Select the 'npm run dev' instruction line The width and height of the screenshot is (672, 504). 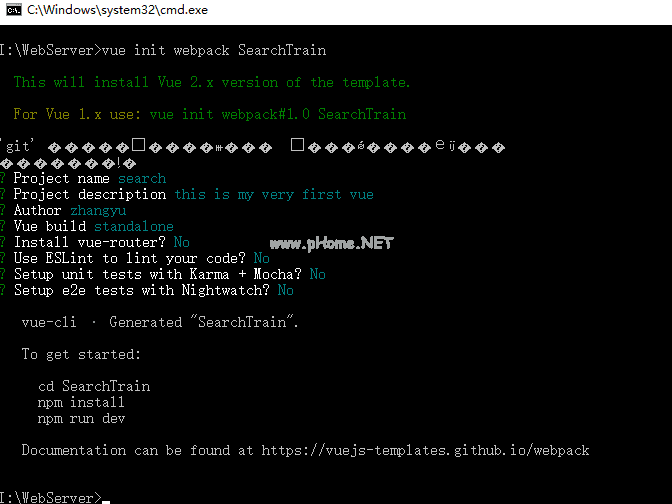(x=81, y=418)
